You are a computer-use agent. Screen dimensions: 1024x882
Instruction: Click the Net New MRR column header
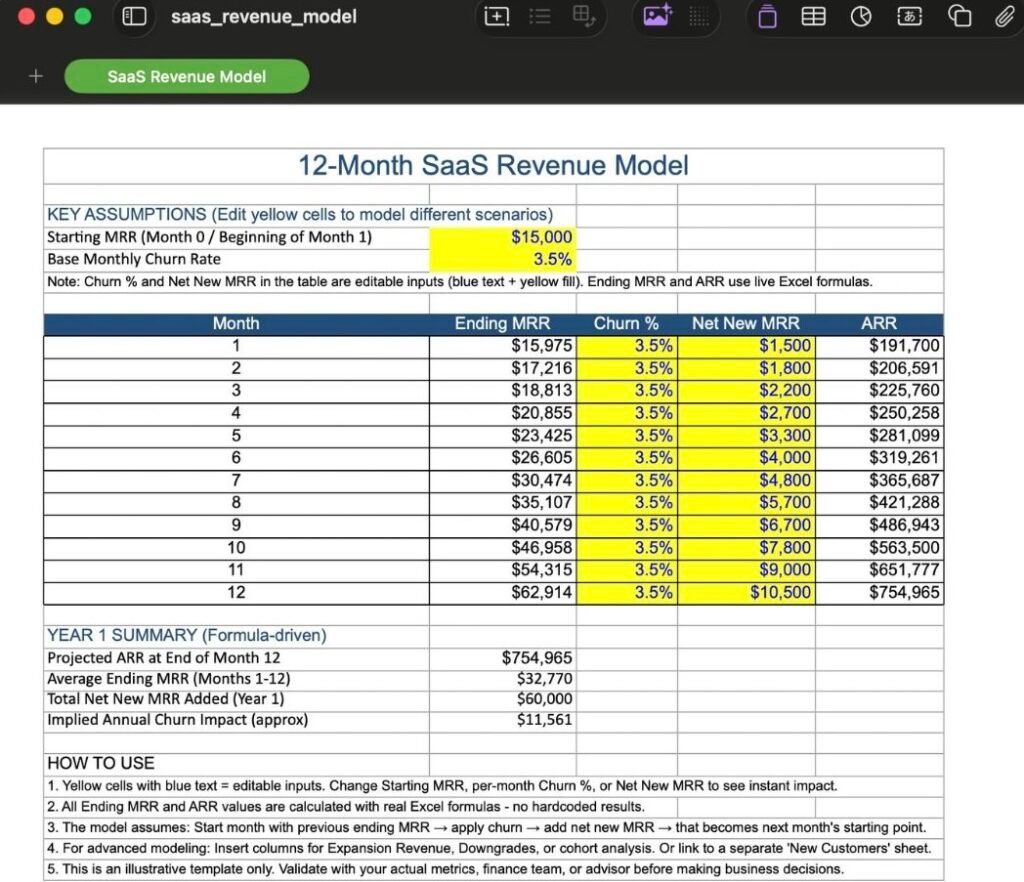pos(746,324)
